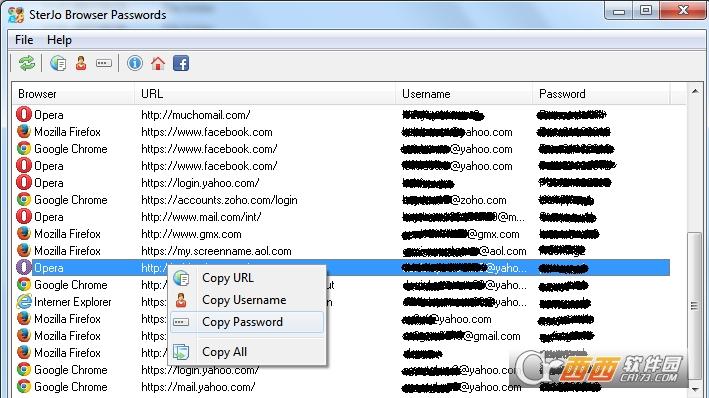Minimize the SterJo Browser Passwords window

tap(619, 11)
